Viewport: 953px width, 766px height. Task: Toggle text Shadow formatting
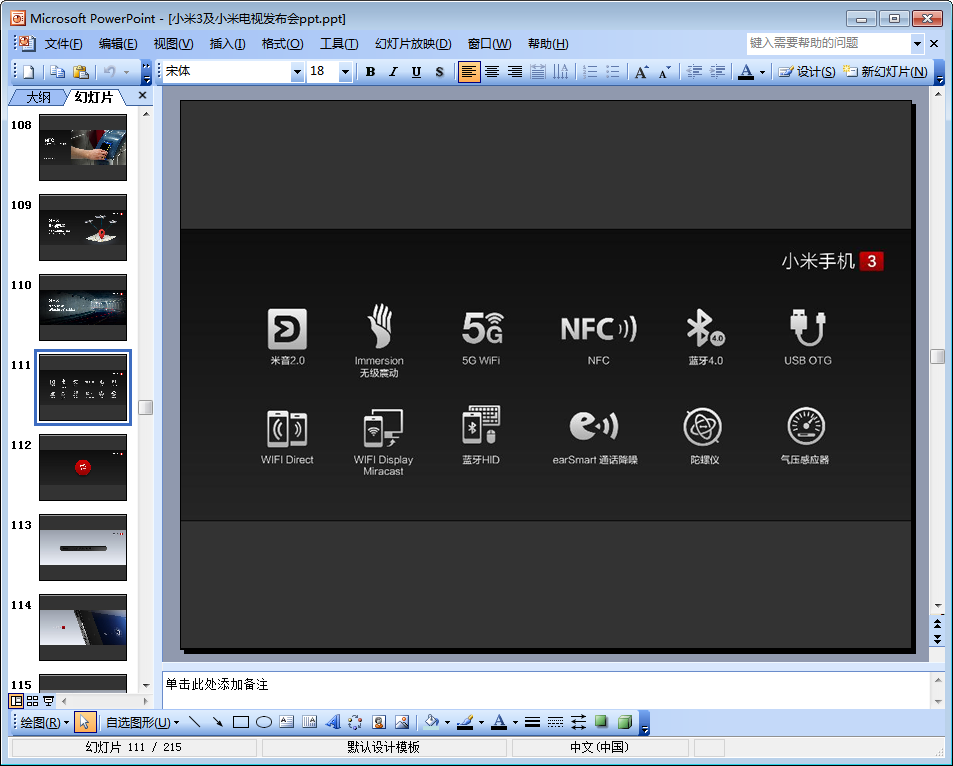point(439,72)
